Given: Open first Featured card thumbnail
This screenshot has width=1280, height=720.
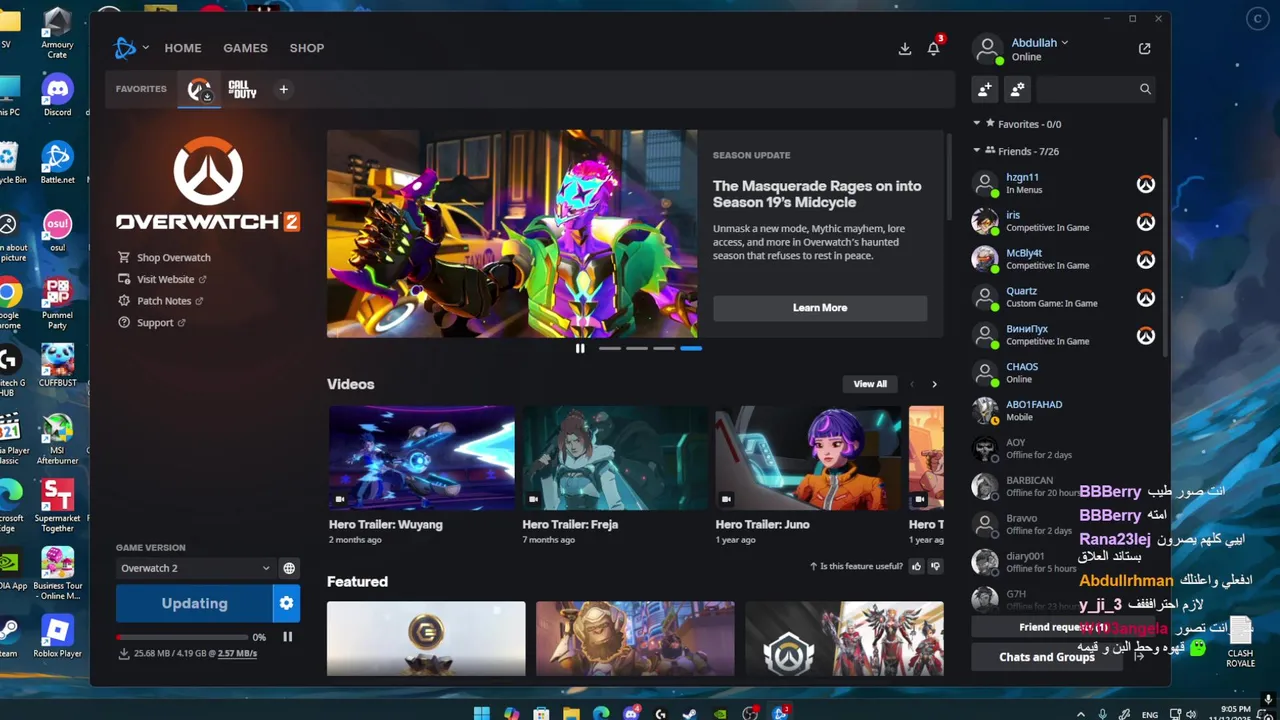Looking at the screenshot, I should (x=426, y=638).
